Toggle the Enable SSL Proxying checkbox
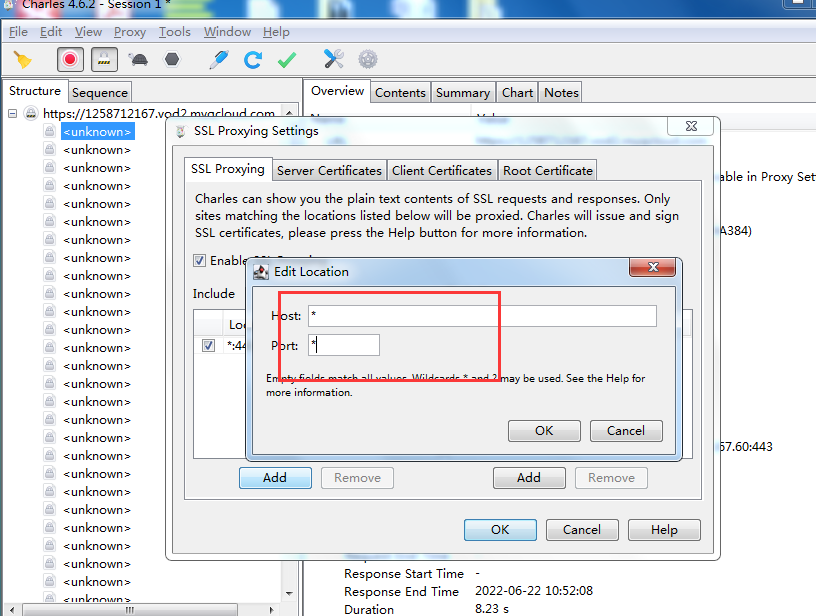The width and height of the screenshot is (816, 616). (x=200, y=261)
